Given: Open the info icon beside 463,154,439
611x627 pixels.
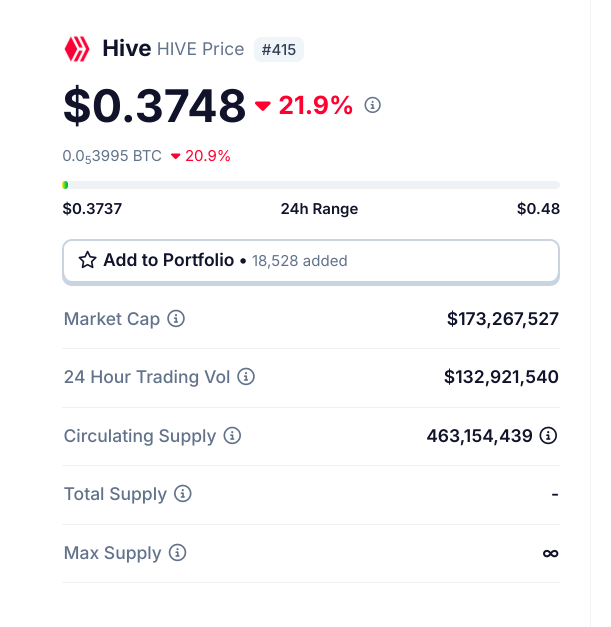Looking at the screenshot, I should point(548,435).
